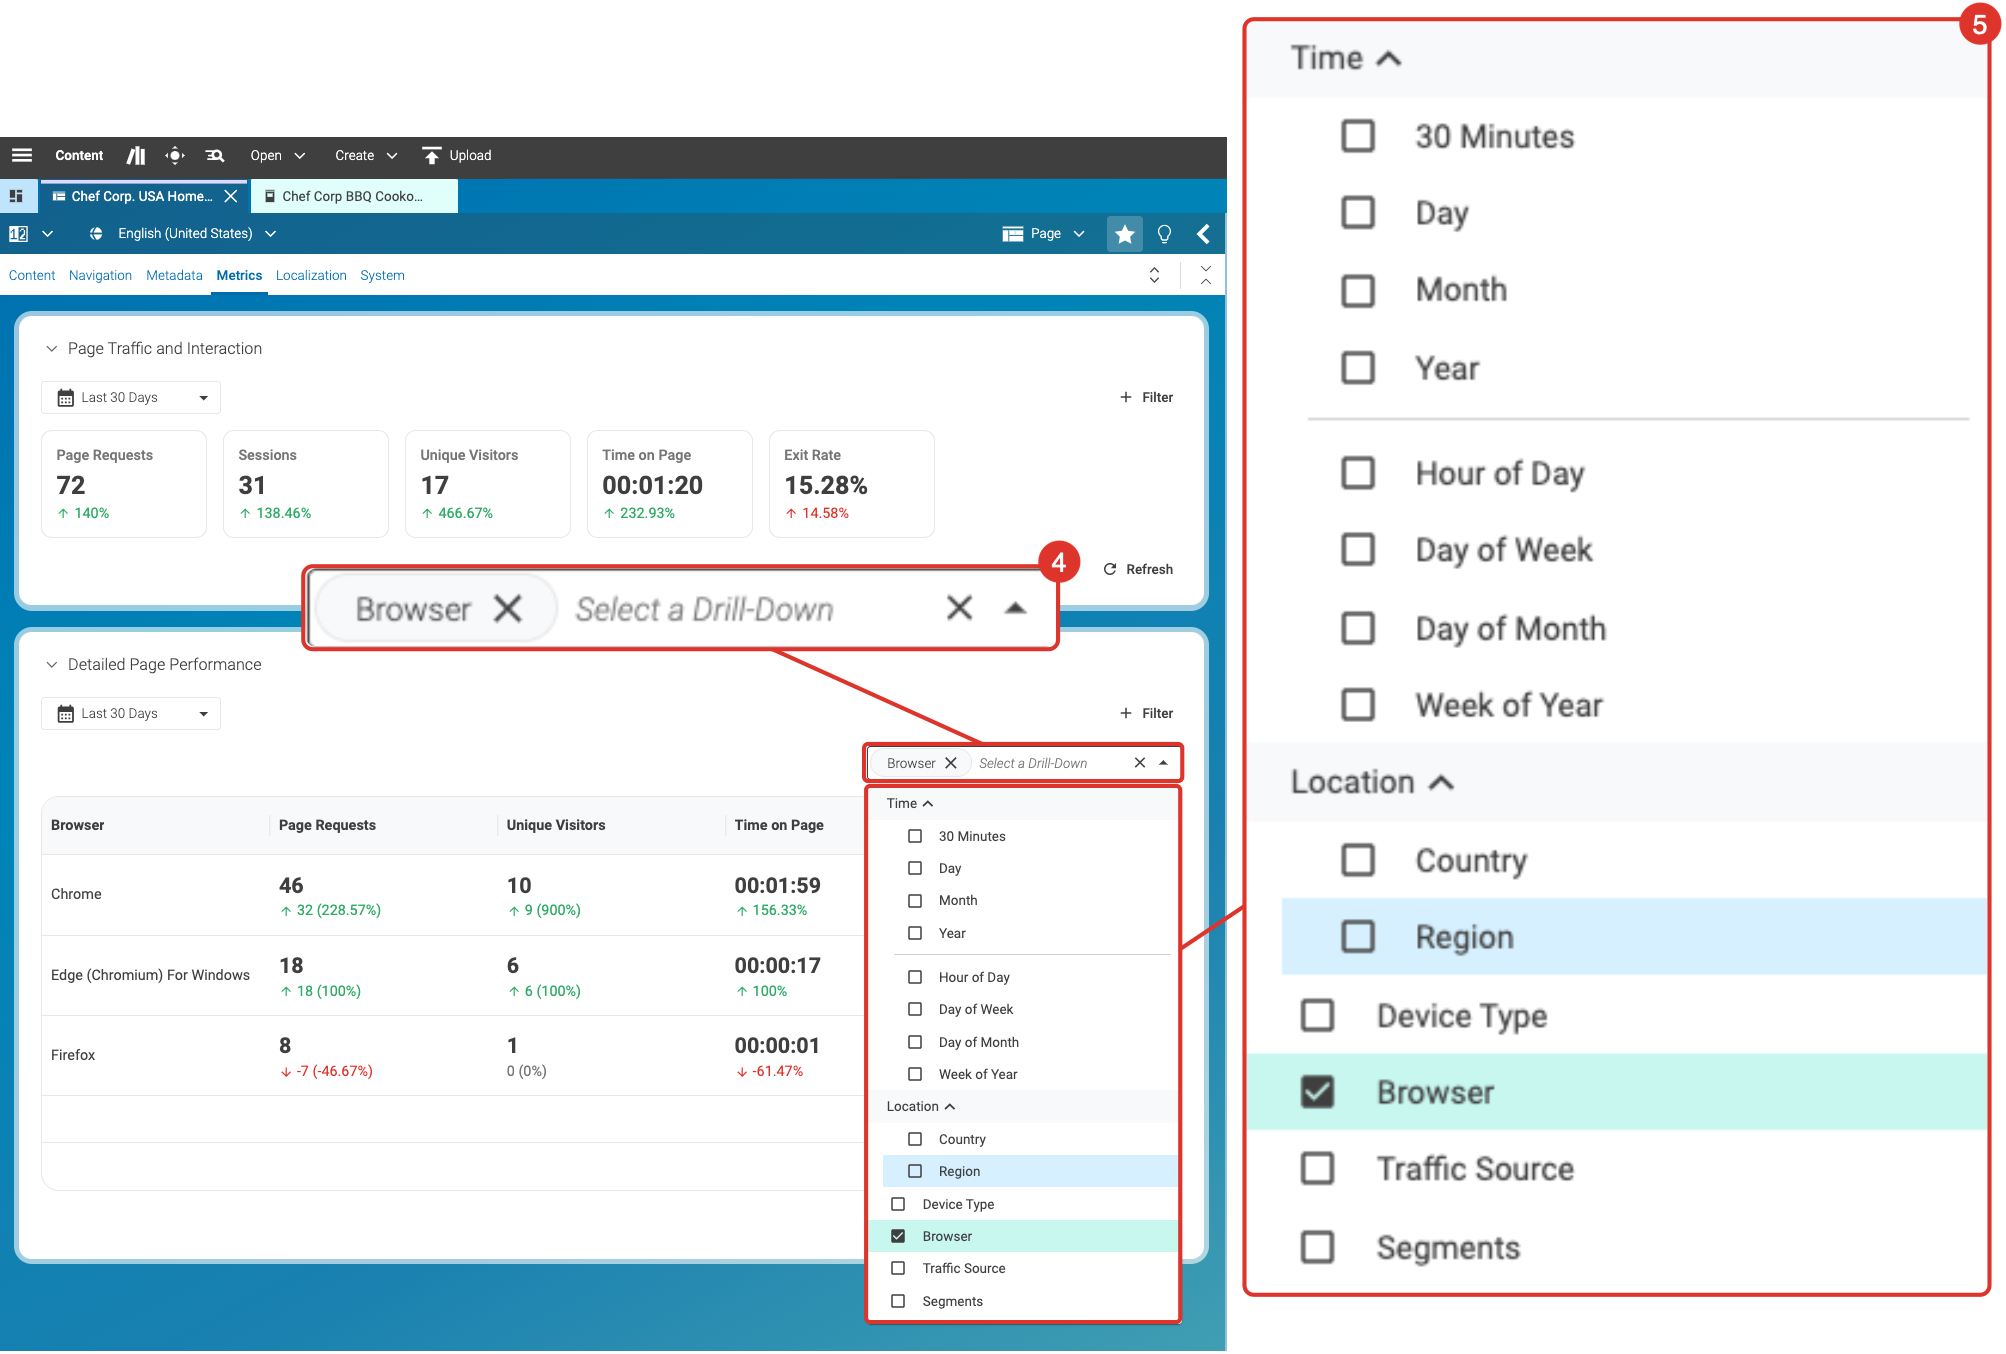Click the Refresh button
The image size is (2006, 1354).
[x=1138, y=569]
